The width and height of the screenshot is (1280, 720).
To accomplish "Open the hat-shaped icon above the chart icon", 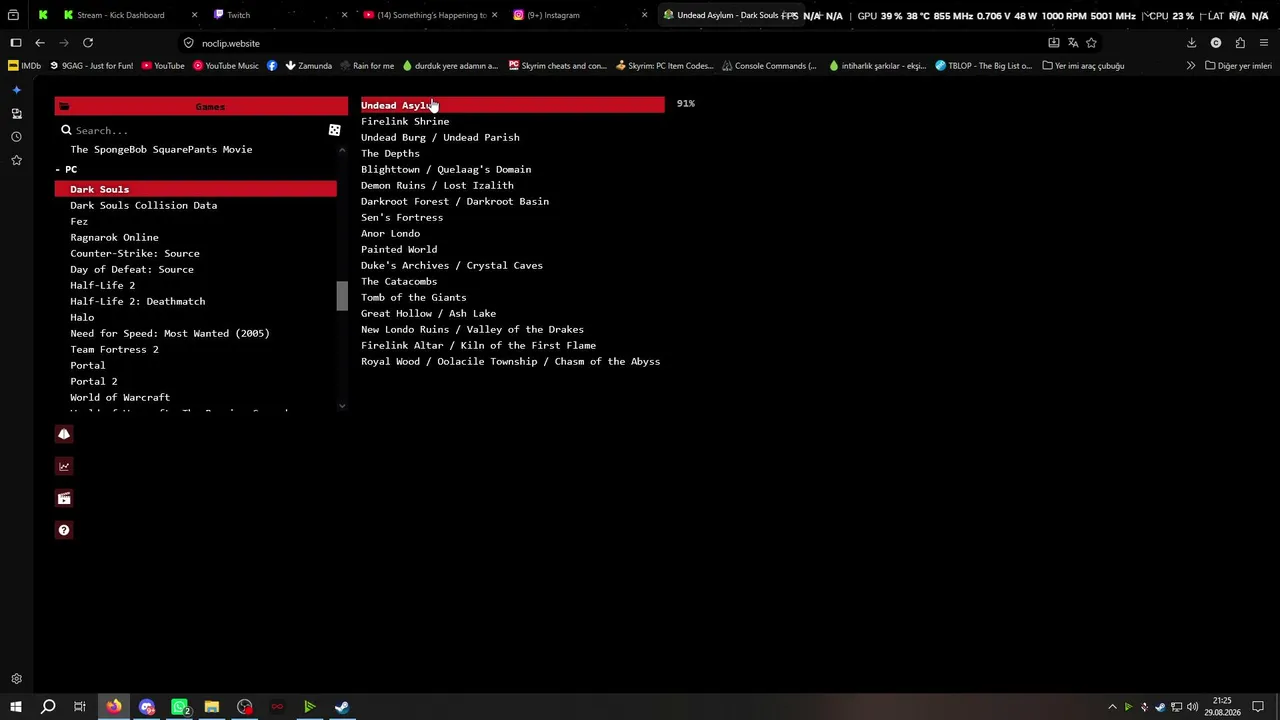I will (x=64, y=434).
